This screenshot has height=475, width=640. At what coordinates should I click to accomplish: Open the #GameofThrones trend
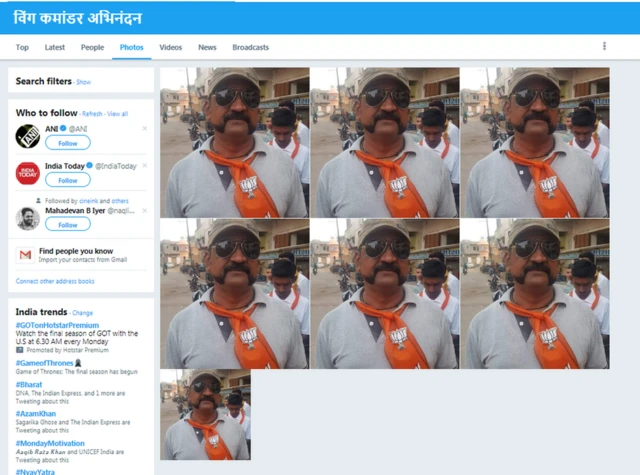[x=44, y=363]
